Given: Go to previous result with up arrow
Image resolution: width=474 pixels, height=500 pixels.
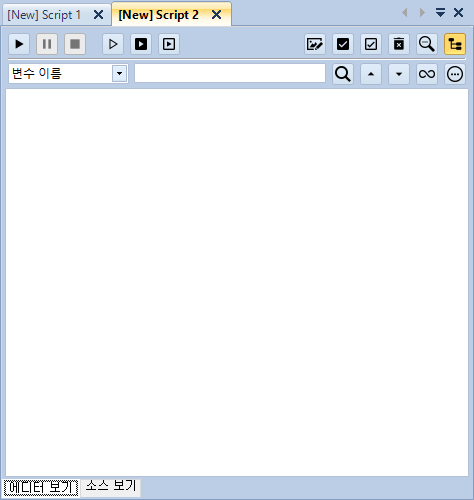Looking at the screenshot, I should tap(371, 74).
